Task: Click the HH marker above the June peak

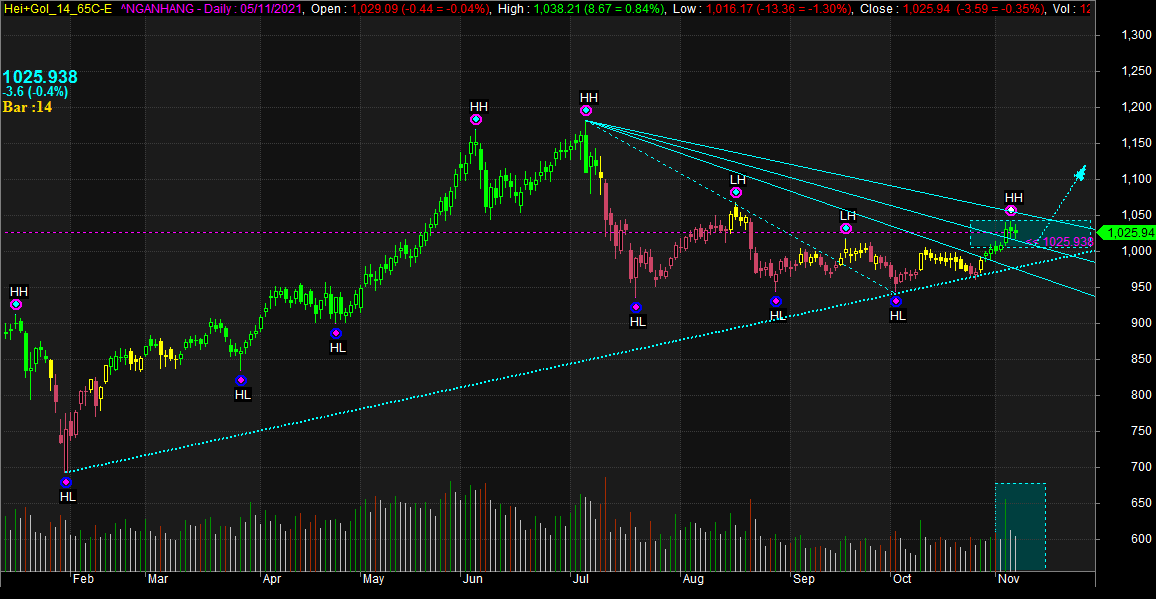Action: point(476,119)
